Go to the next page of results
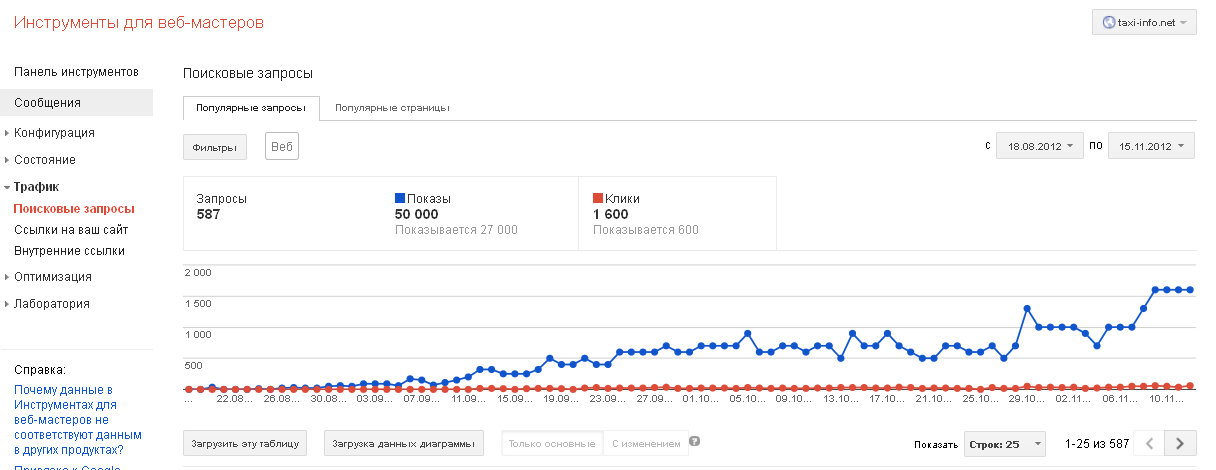Viewport: 1216px width, 470px height. coord(1181,443)
